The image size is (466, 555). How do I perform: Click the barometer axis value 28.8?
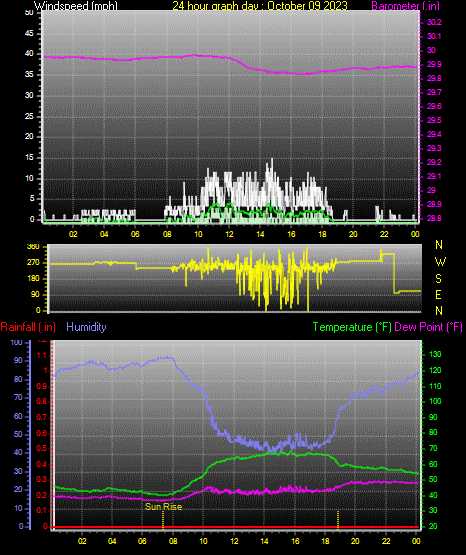(434, 218)
